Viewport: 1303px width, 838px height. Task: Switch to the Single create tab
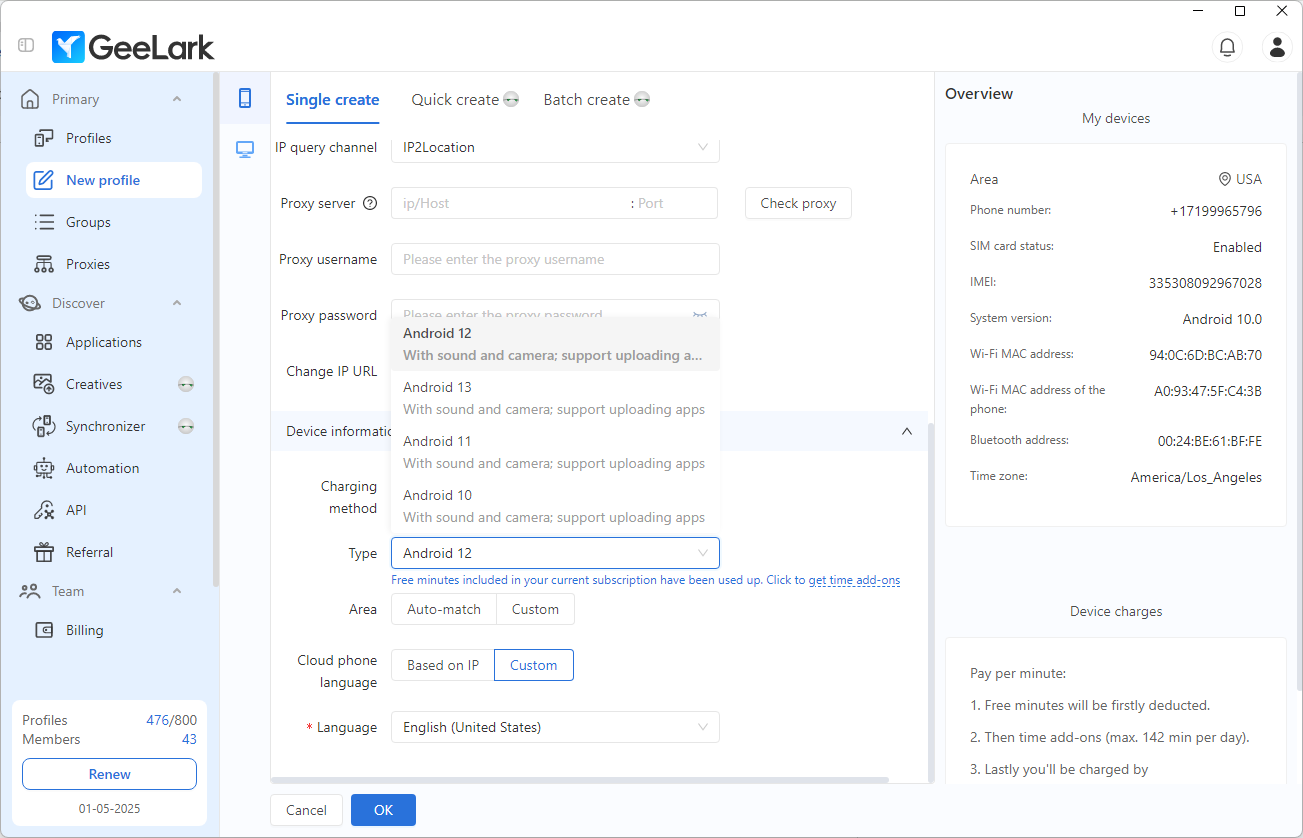coord(332,100)
